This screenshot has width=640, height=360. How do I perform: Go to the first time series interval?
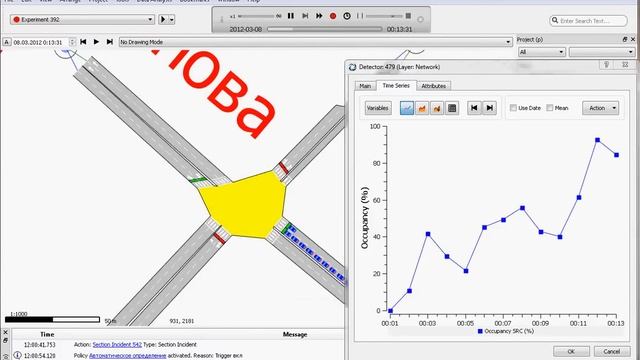474,108
